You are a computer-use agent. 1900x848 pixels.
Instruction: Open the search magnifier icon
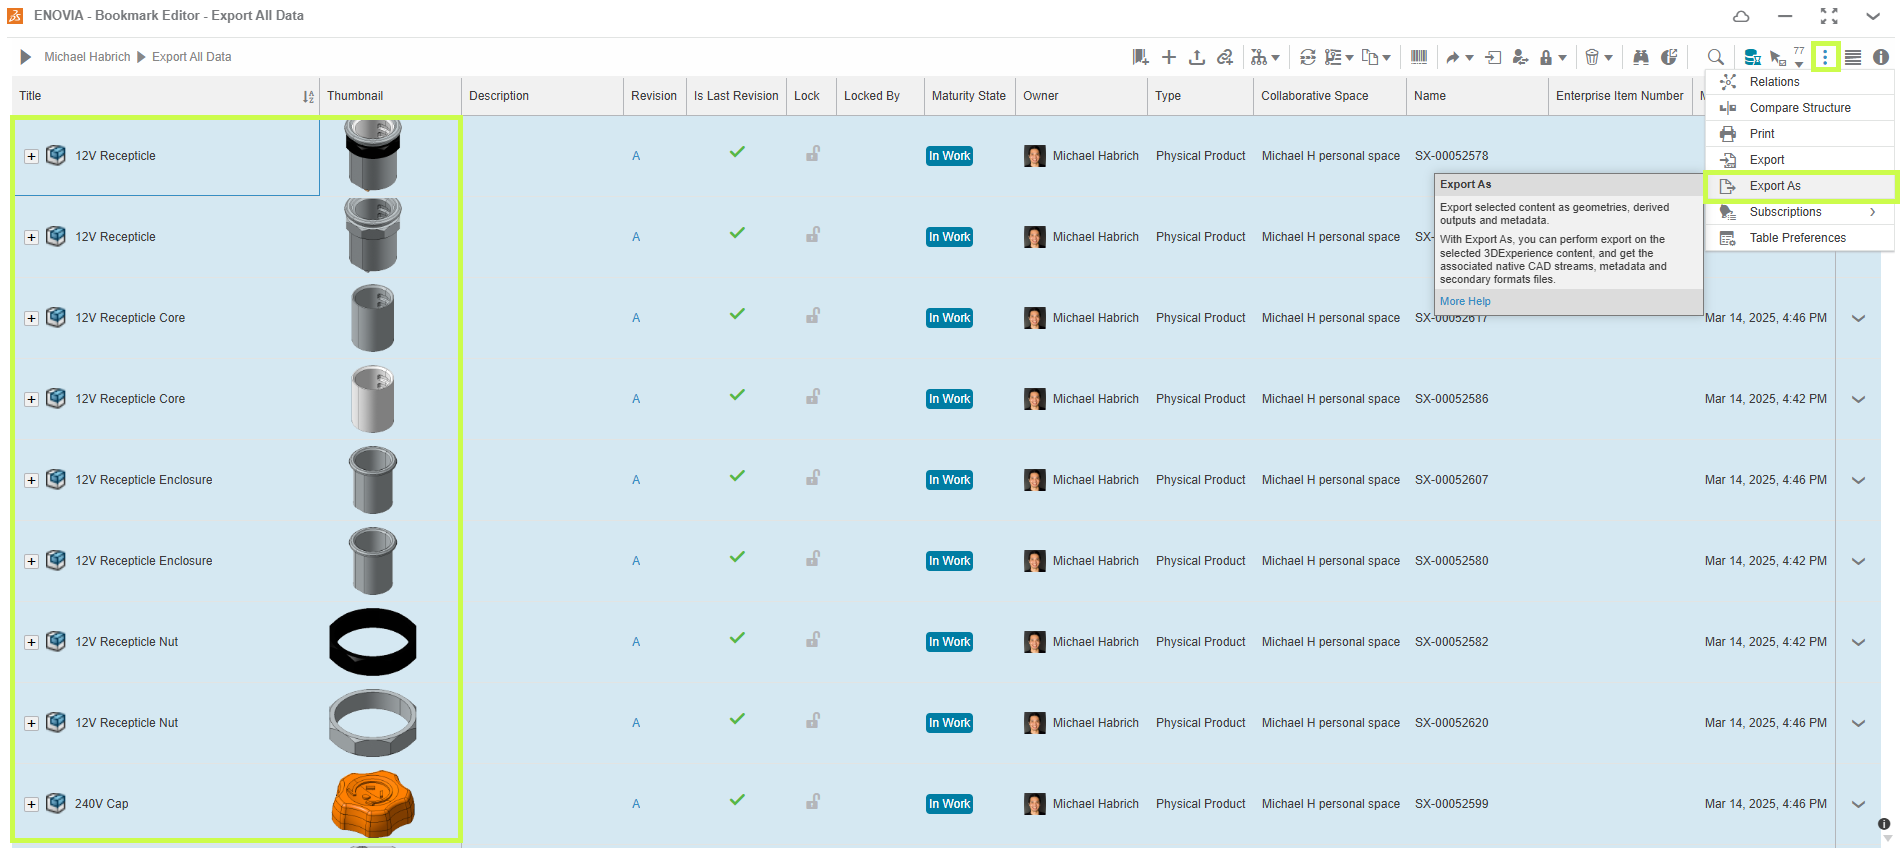1715,57
